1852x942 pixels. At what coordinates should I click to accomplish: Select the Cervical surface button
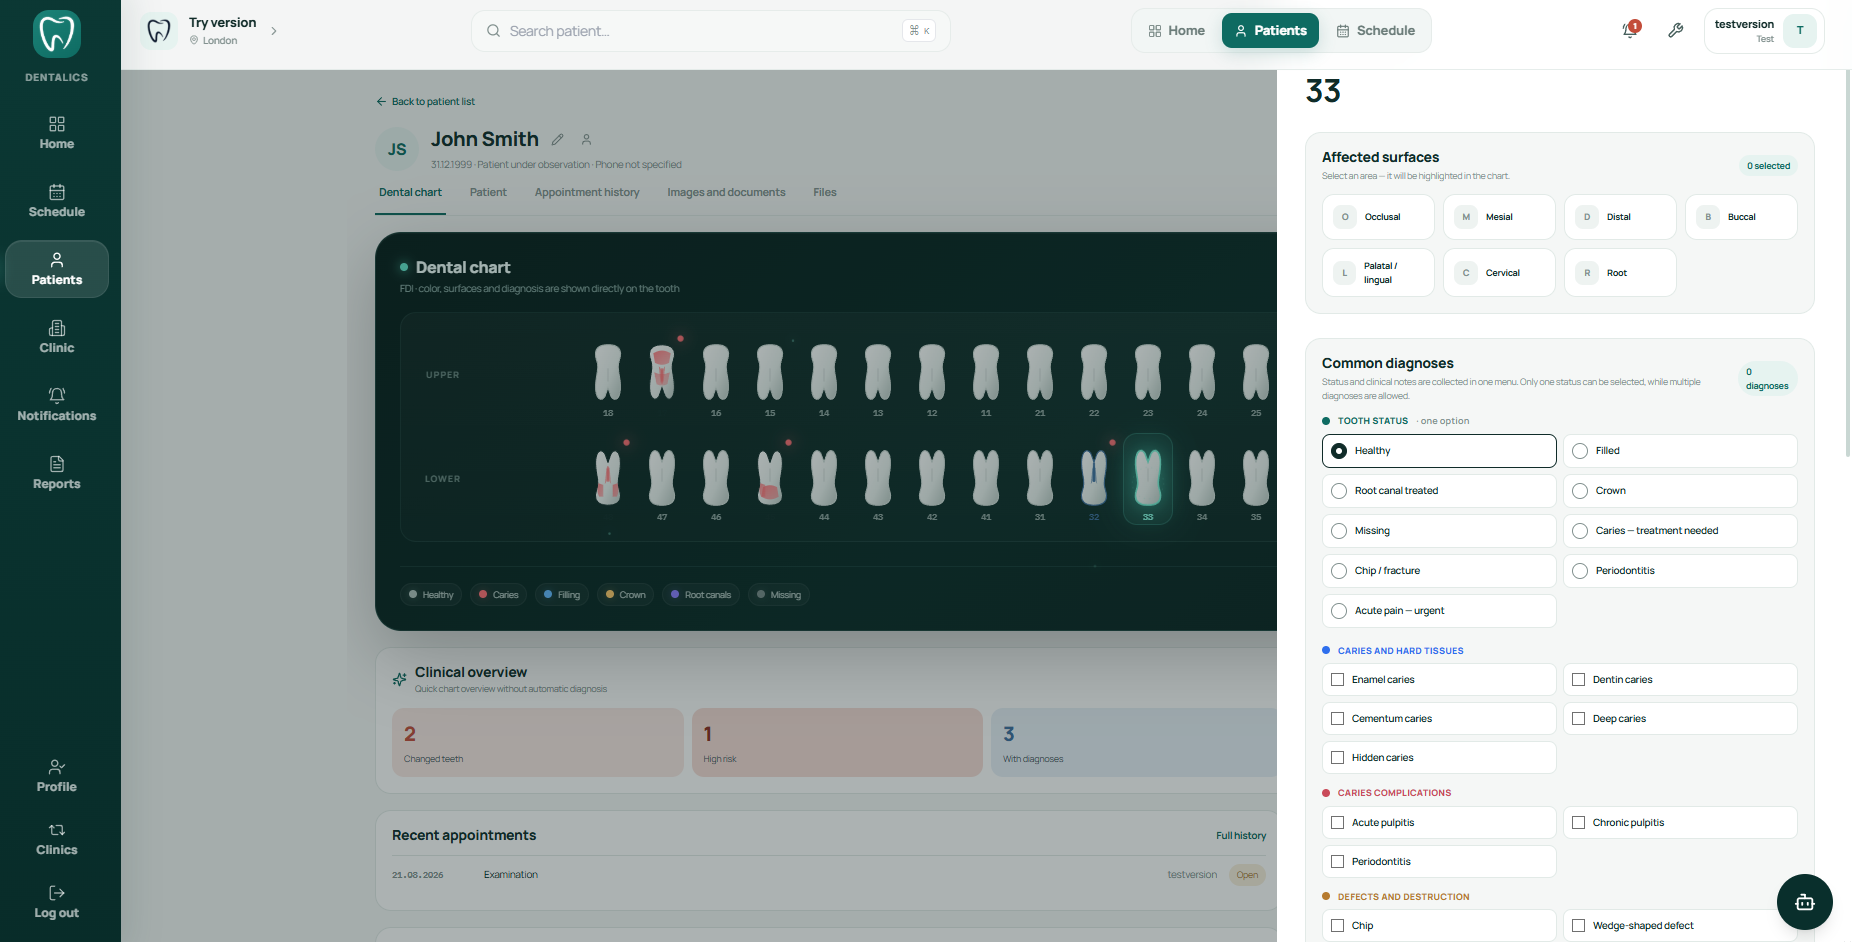[1499, 273]
